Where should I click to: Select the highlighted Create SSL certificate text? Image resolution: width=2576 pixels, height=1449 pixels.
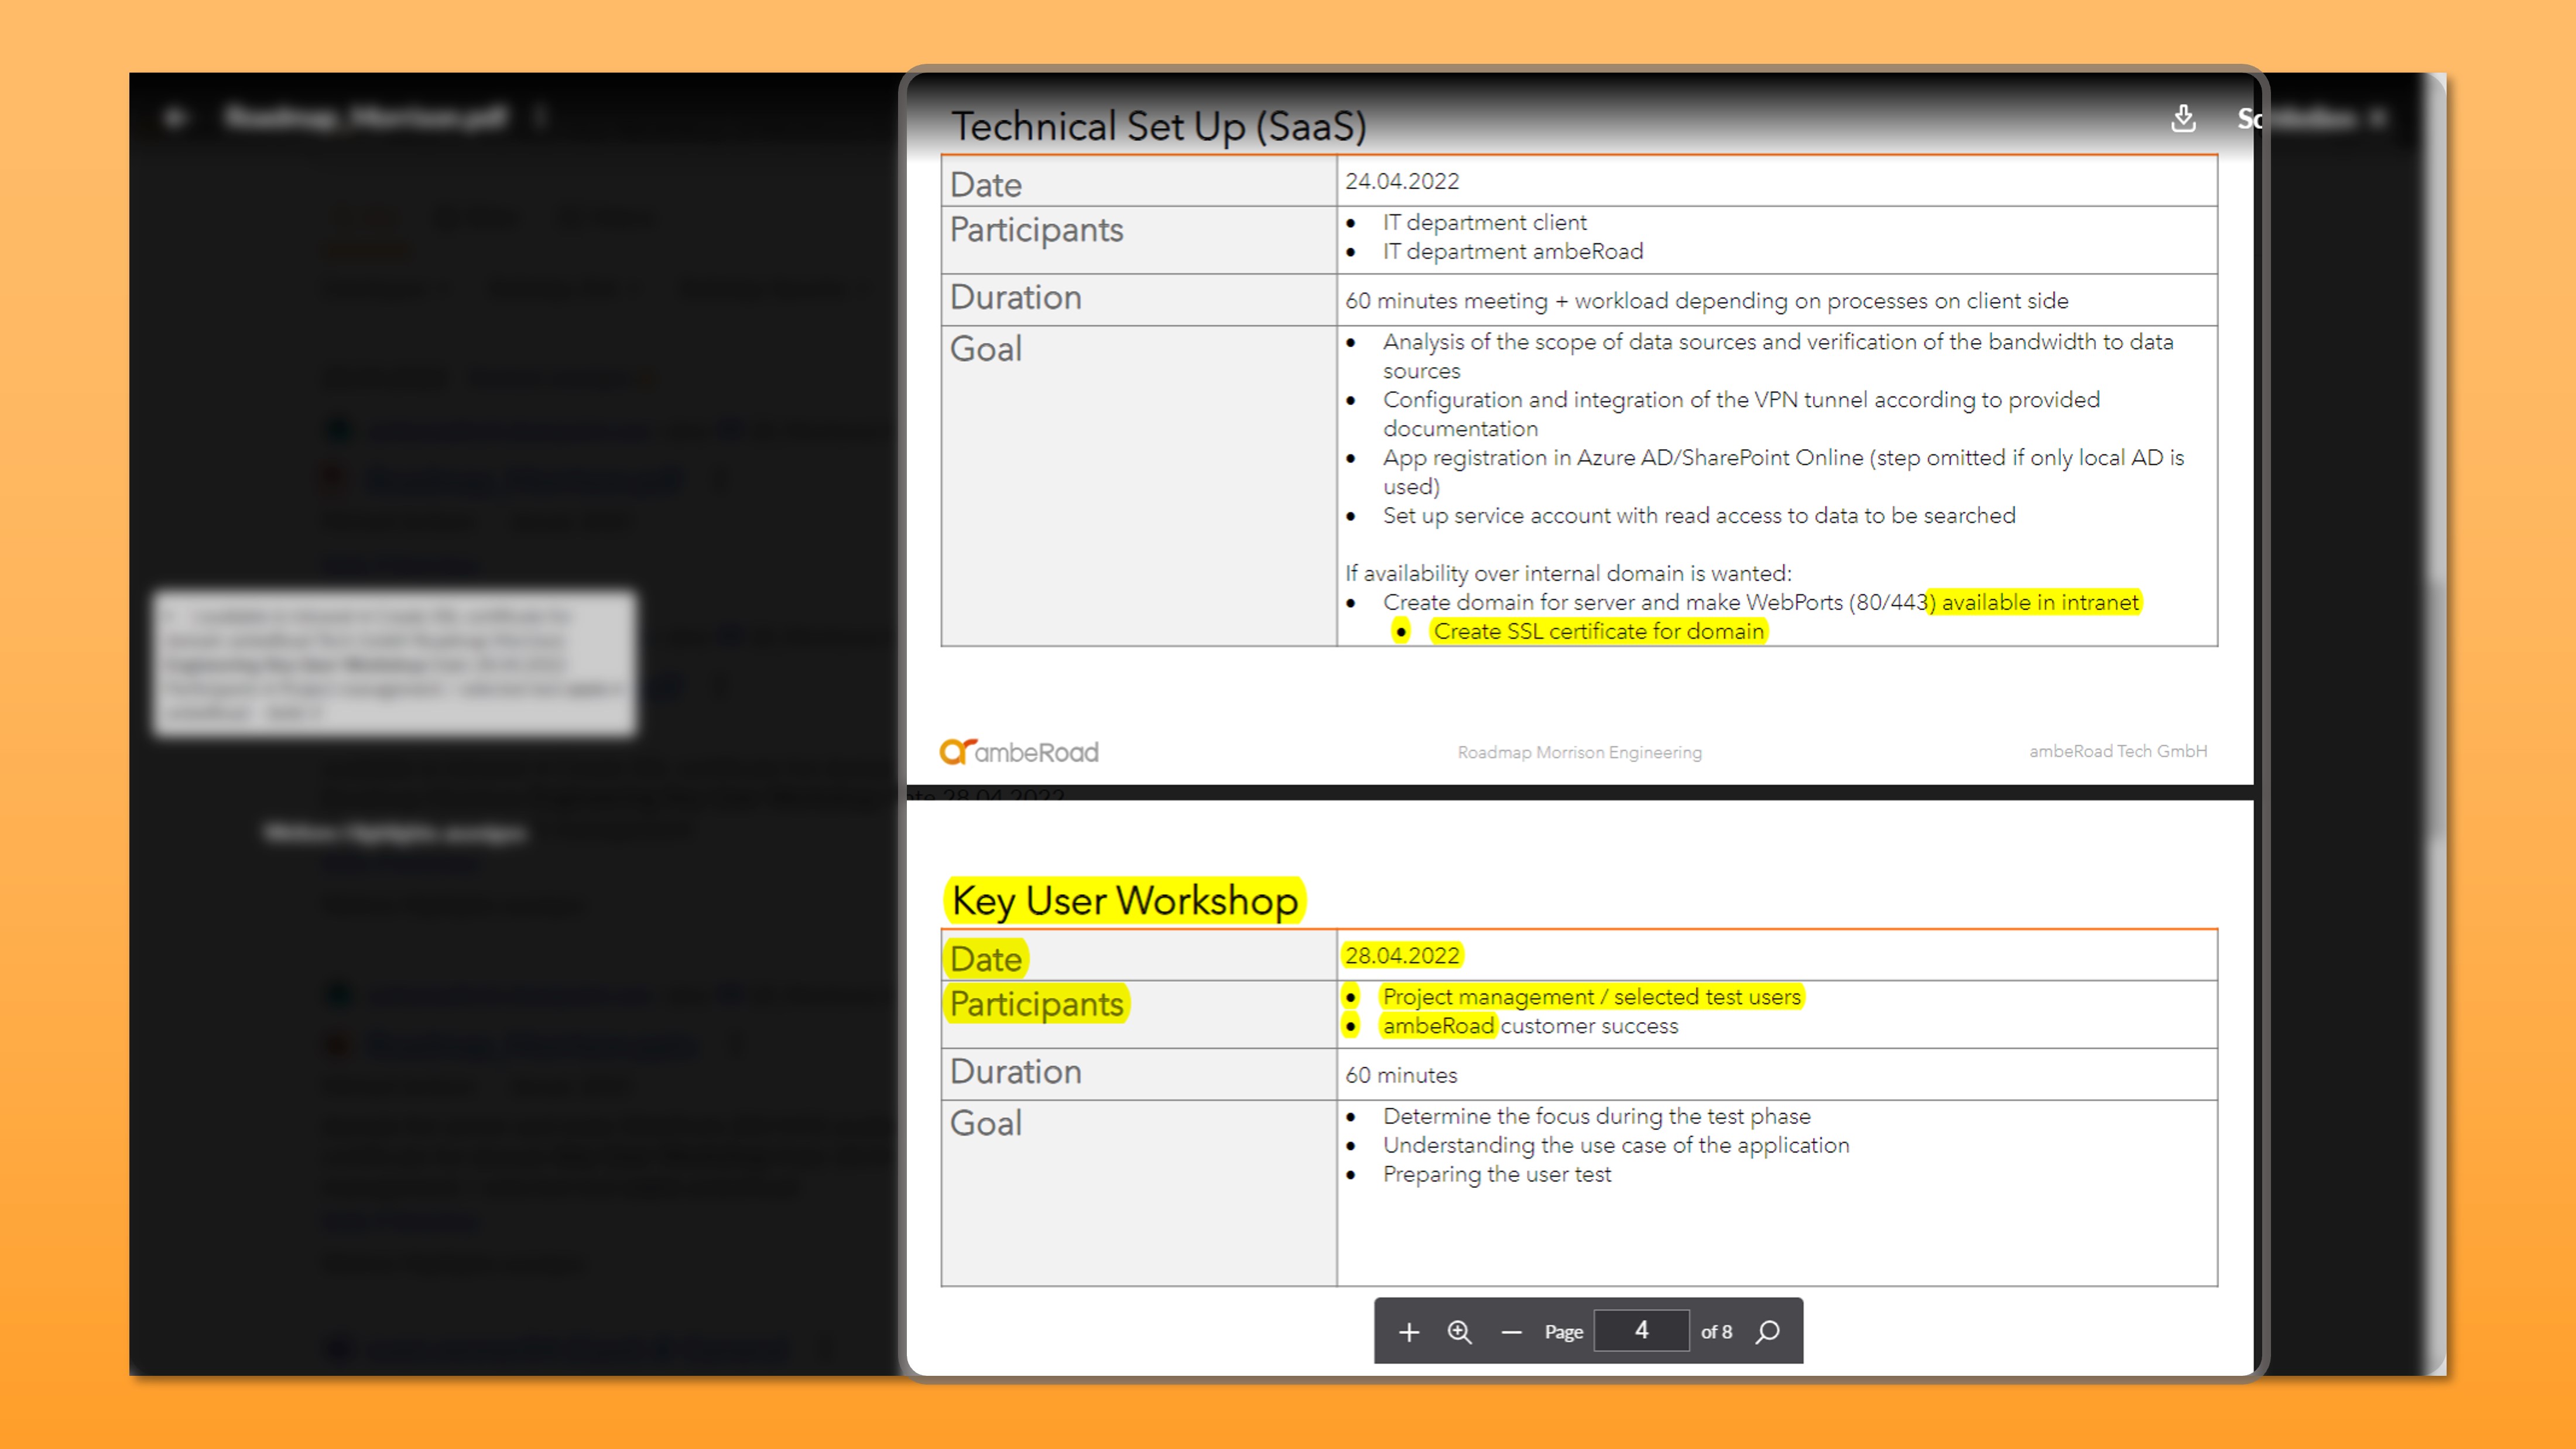1597,631
